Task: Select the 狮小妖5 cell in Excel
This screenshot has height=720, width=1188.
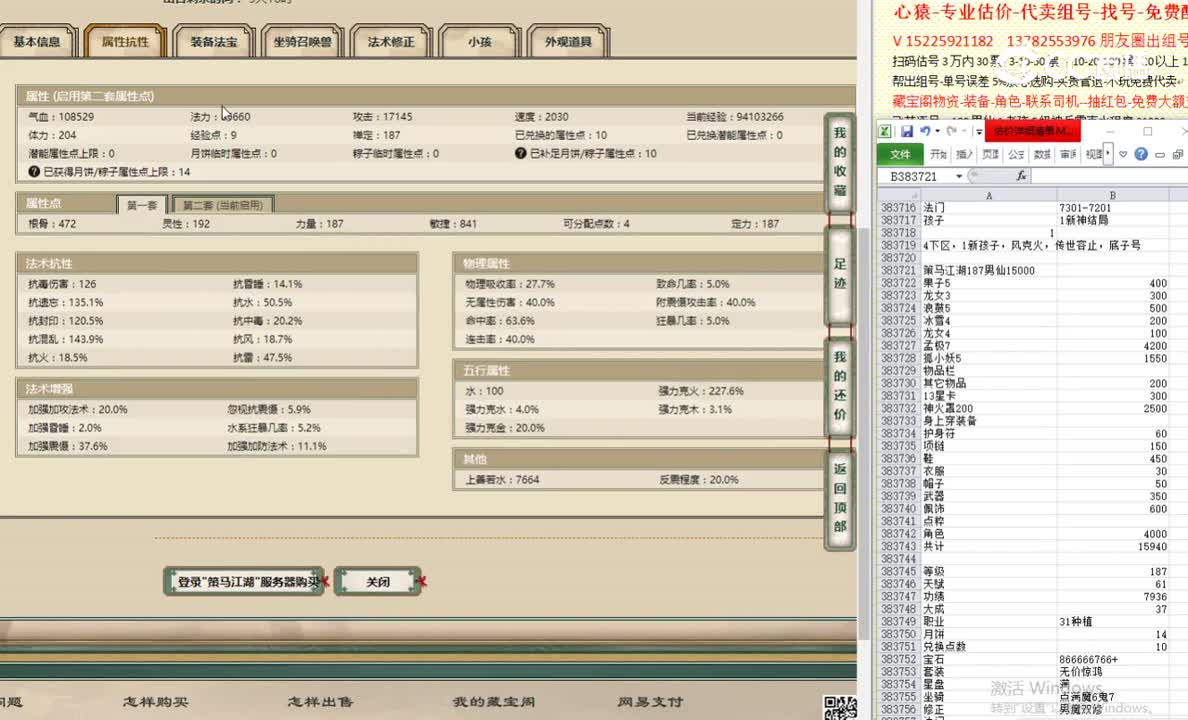Action: point(989,358)
